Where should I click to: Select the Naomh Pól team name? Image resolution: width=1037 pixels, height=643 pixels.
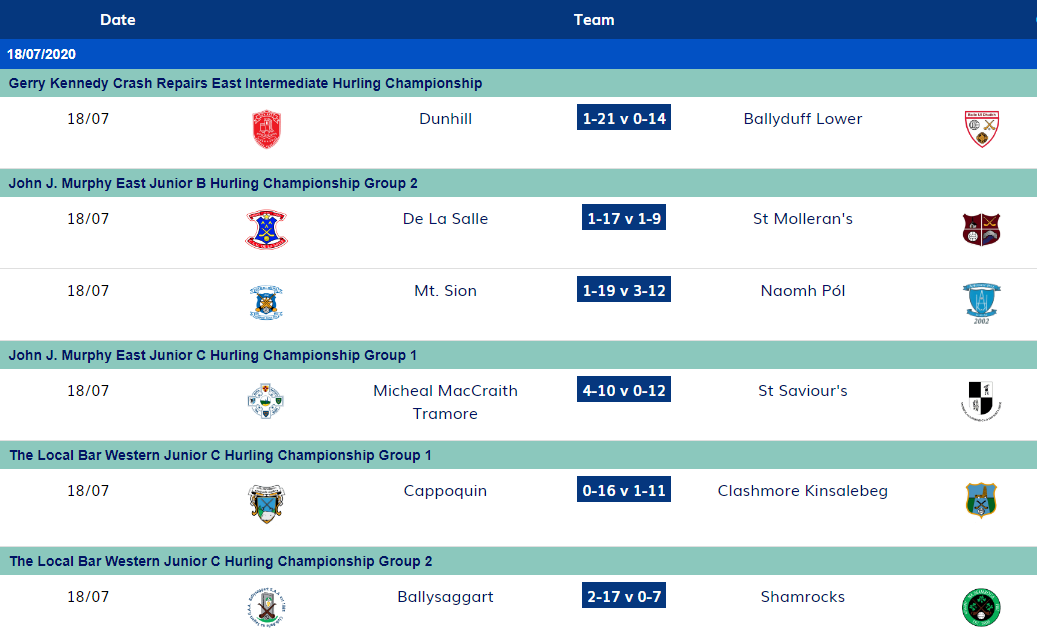click(x=802, y=291)
